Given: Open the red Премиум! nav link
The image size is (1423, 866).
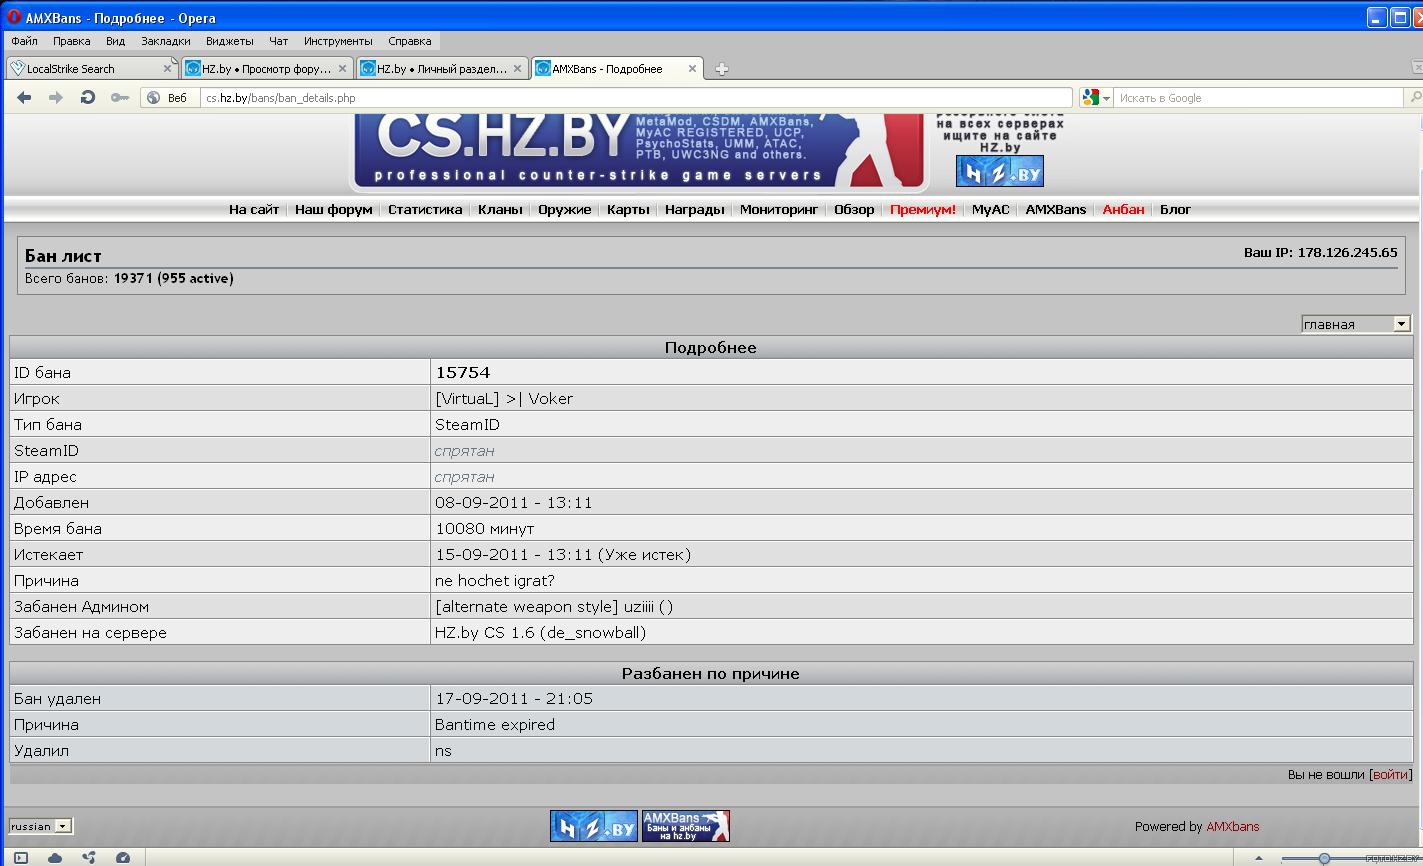Looking at the screenshot, I should click(922, 209).
